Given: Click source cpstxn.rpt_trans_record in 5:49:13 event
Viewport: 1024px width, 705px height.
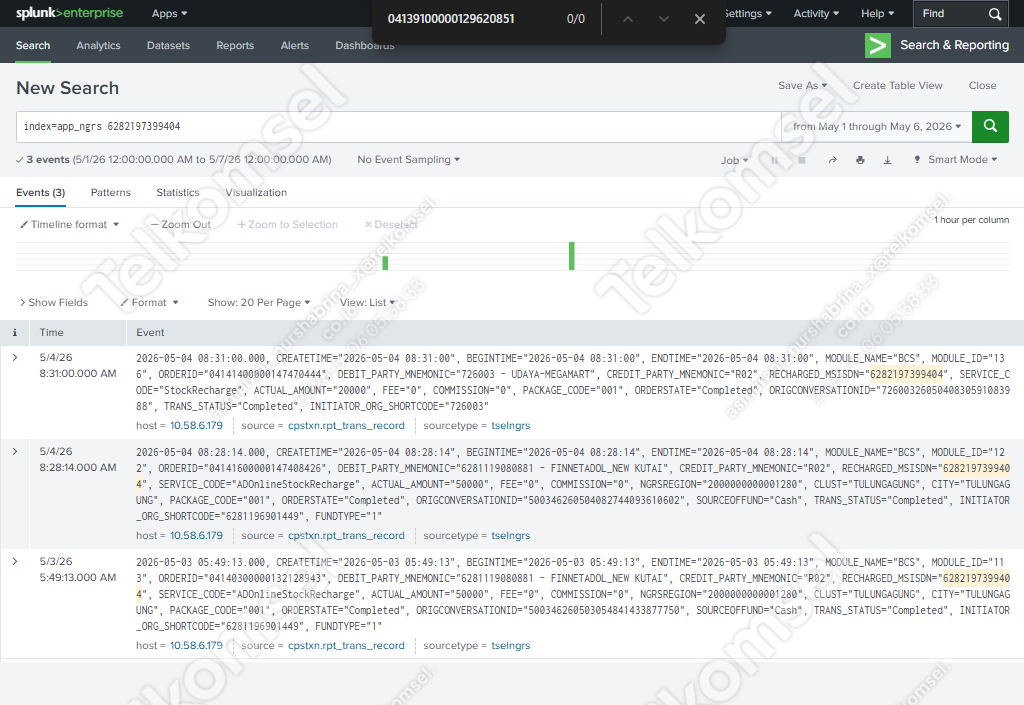Looking at the screenshot, I should 346,646.
